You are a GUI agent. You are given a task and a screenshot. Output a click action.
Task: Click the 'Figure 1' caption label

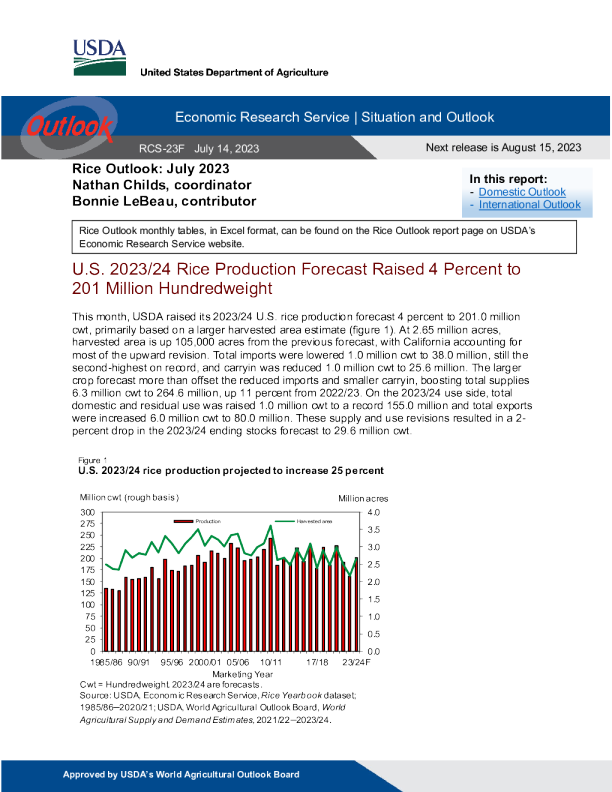[92, 460]
